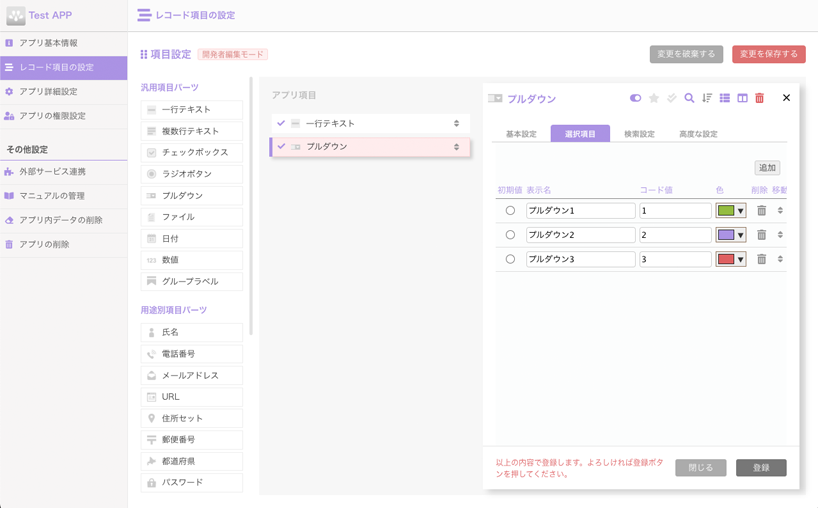Screen dimensions: 818x508
Task: Click the column layout icon in panel header
Action: 742,98
